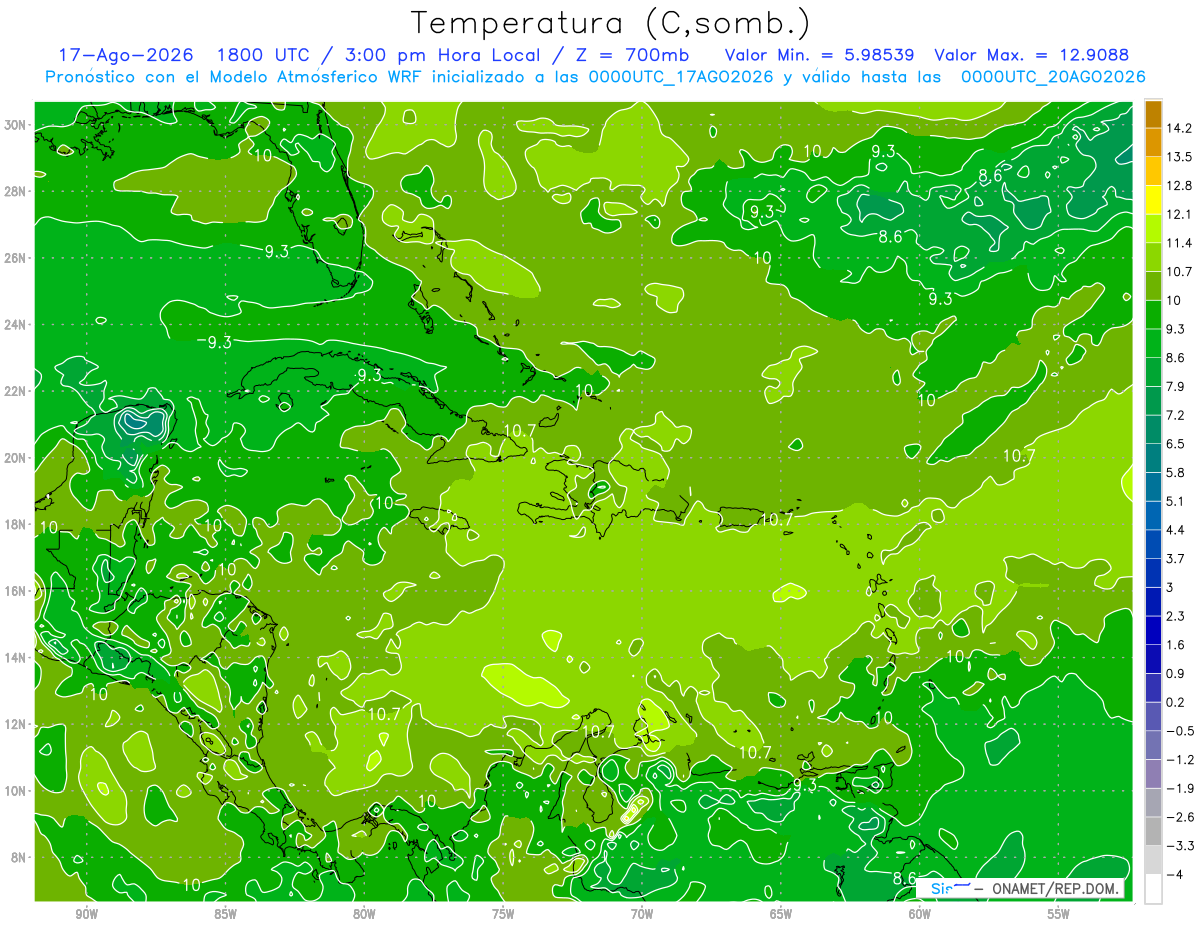1200x927 pixels.
Task: Select the "70W" longitude axis label
Action: (x=642, y=914)
